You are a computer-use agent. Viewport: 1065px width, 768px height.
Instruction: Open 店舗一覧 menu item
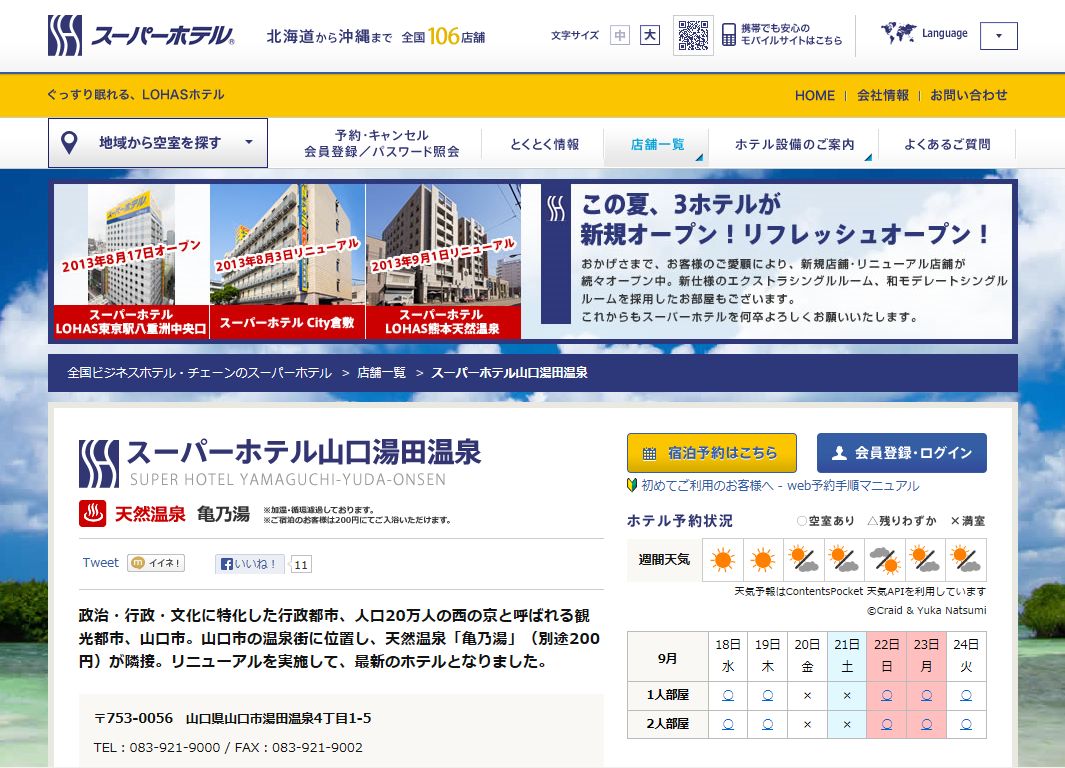coord(657,144)
